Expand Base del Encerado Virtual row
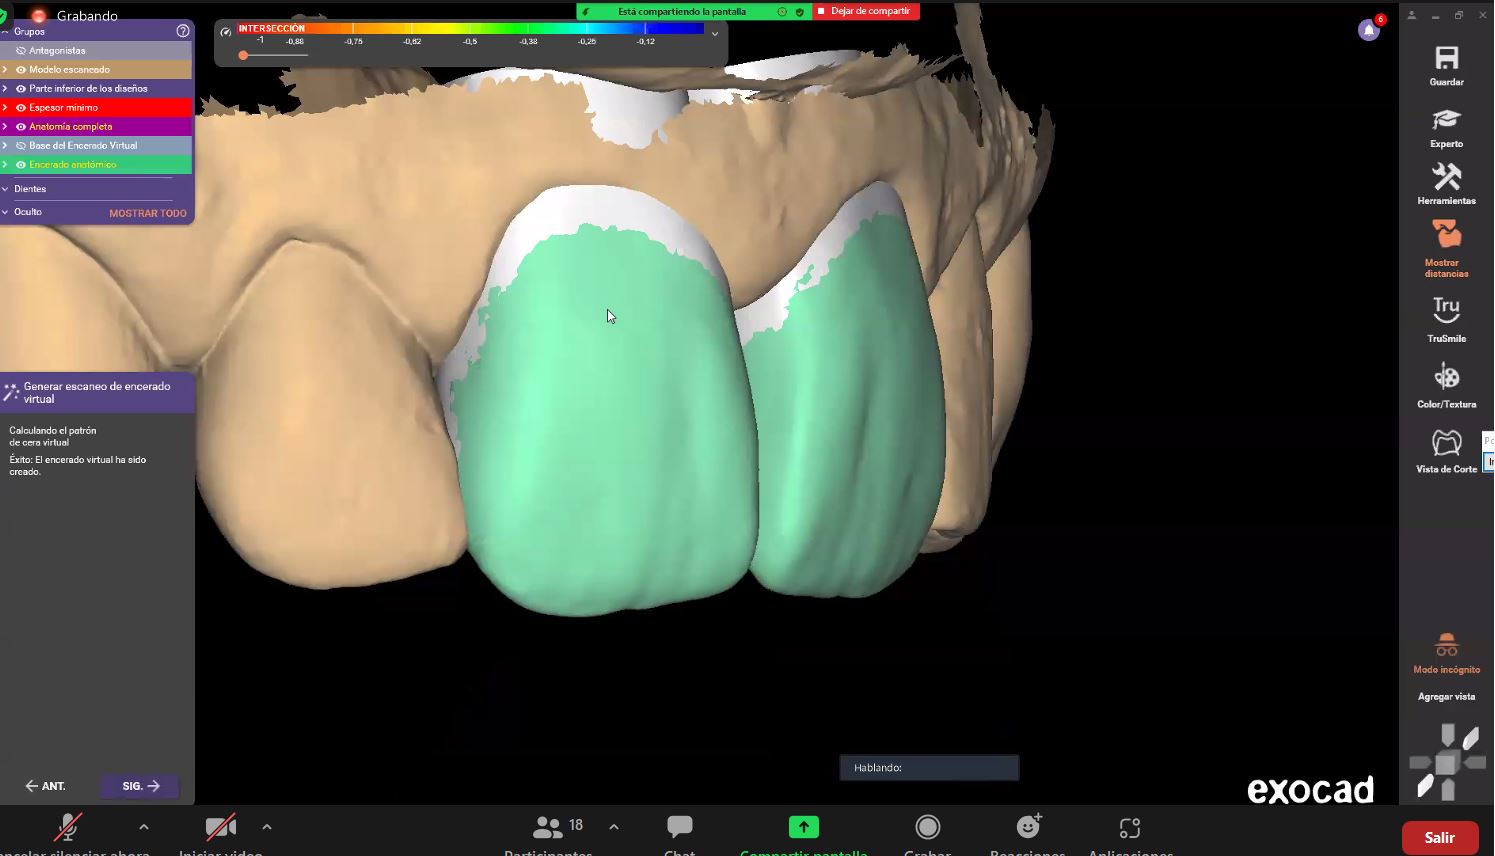This screenshot has width=1495, height=856. [5, 145]
